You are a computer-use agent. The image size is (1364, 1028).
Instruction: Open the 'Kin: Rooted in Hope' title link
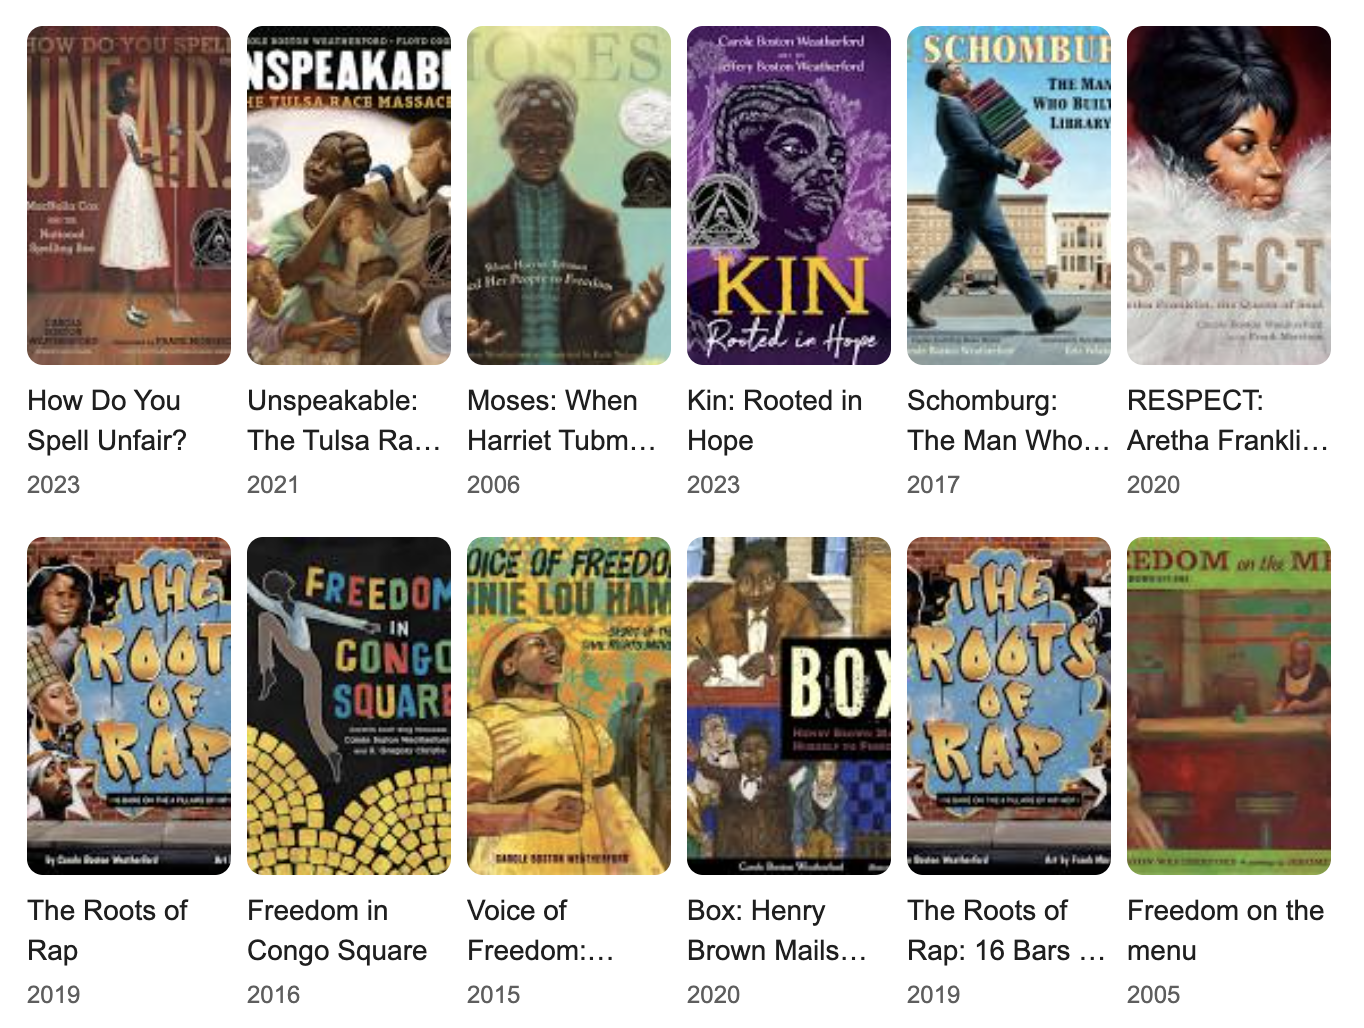click(x=774, y=420)
